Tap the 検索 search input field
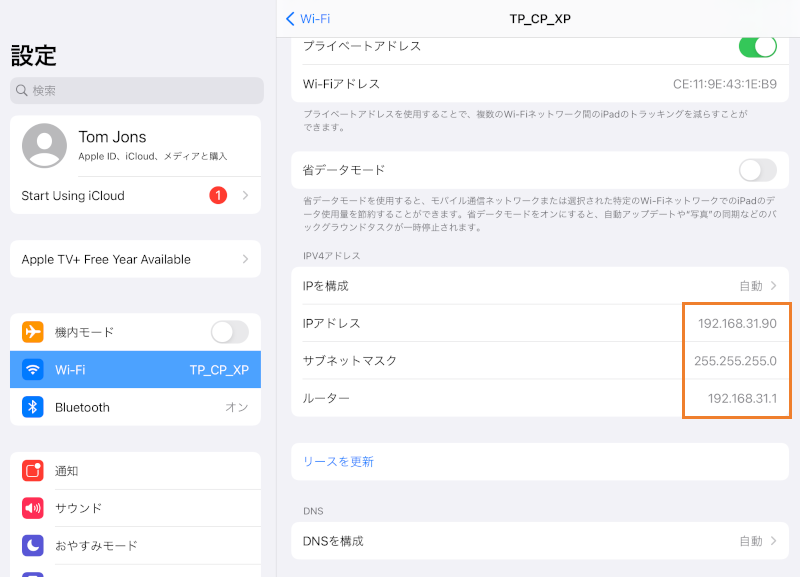Screen dimensions: 800x577 135,91
